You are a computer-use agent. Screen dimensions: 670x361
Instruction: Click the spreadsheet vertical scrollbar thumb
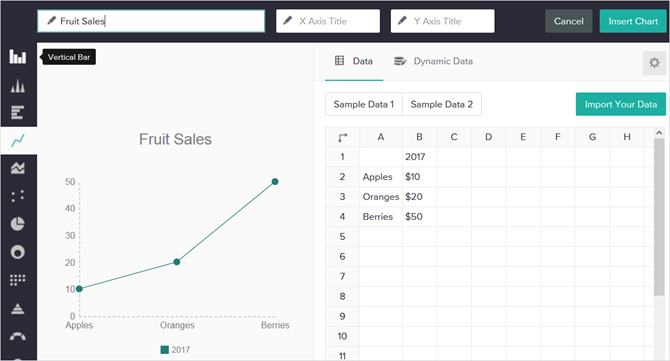(659, 217)
